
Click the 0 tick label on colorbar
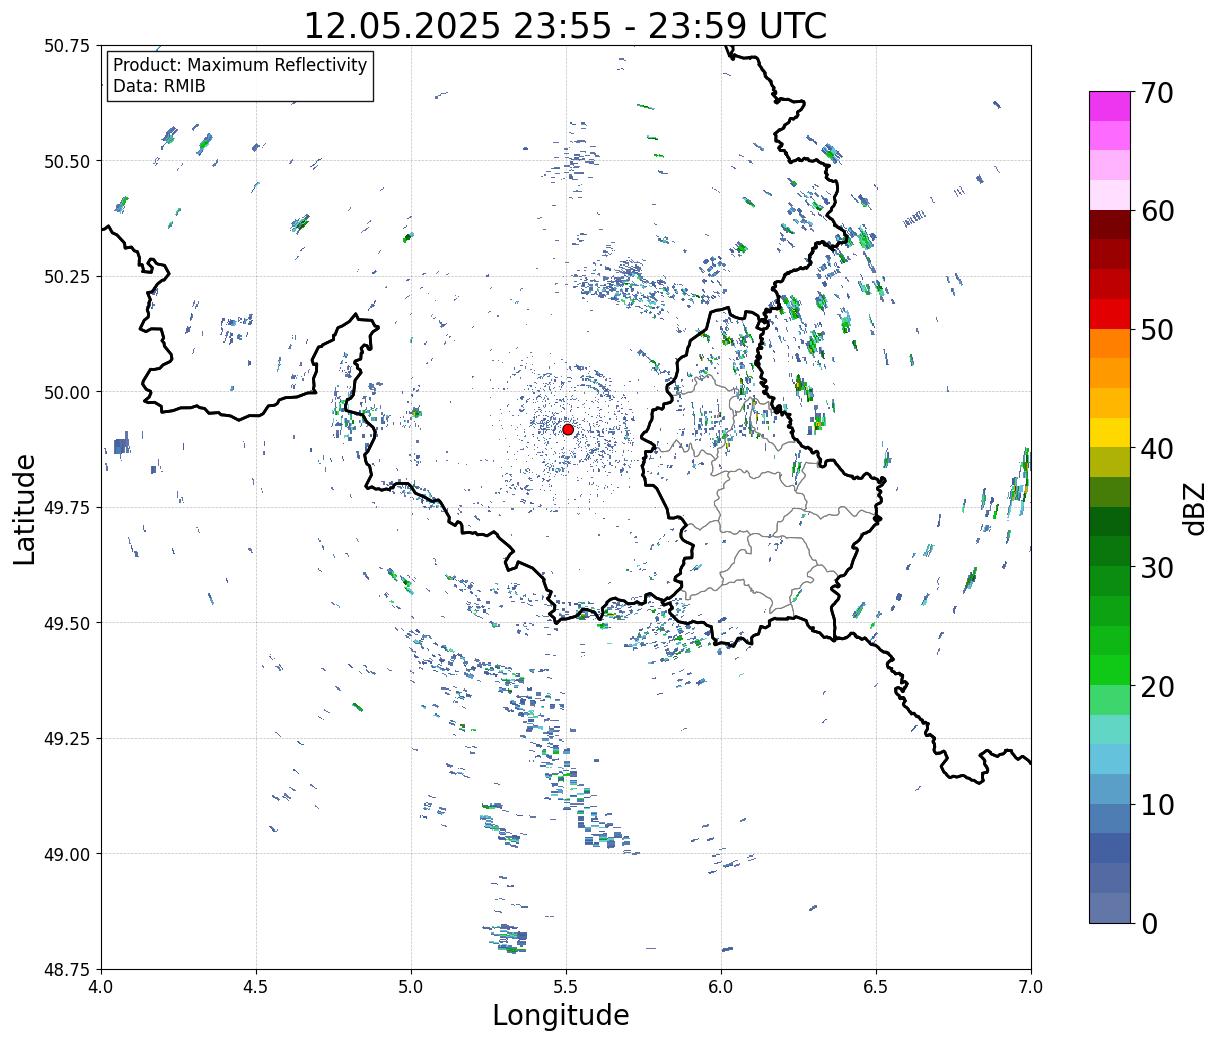1148,924
